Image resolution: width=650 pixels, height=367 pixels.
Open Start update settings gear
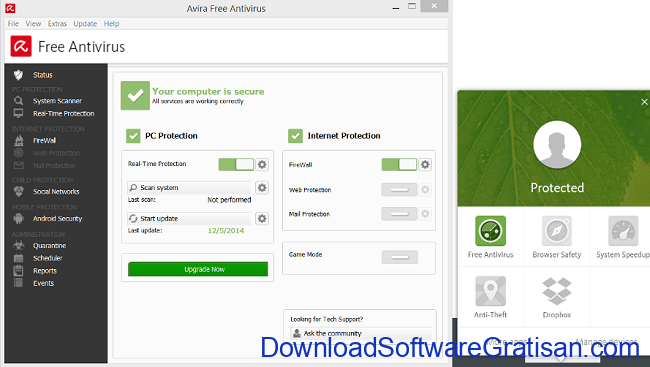click(262, 219)
